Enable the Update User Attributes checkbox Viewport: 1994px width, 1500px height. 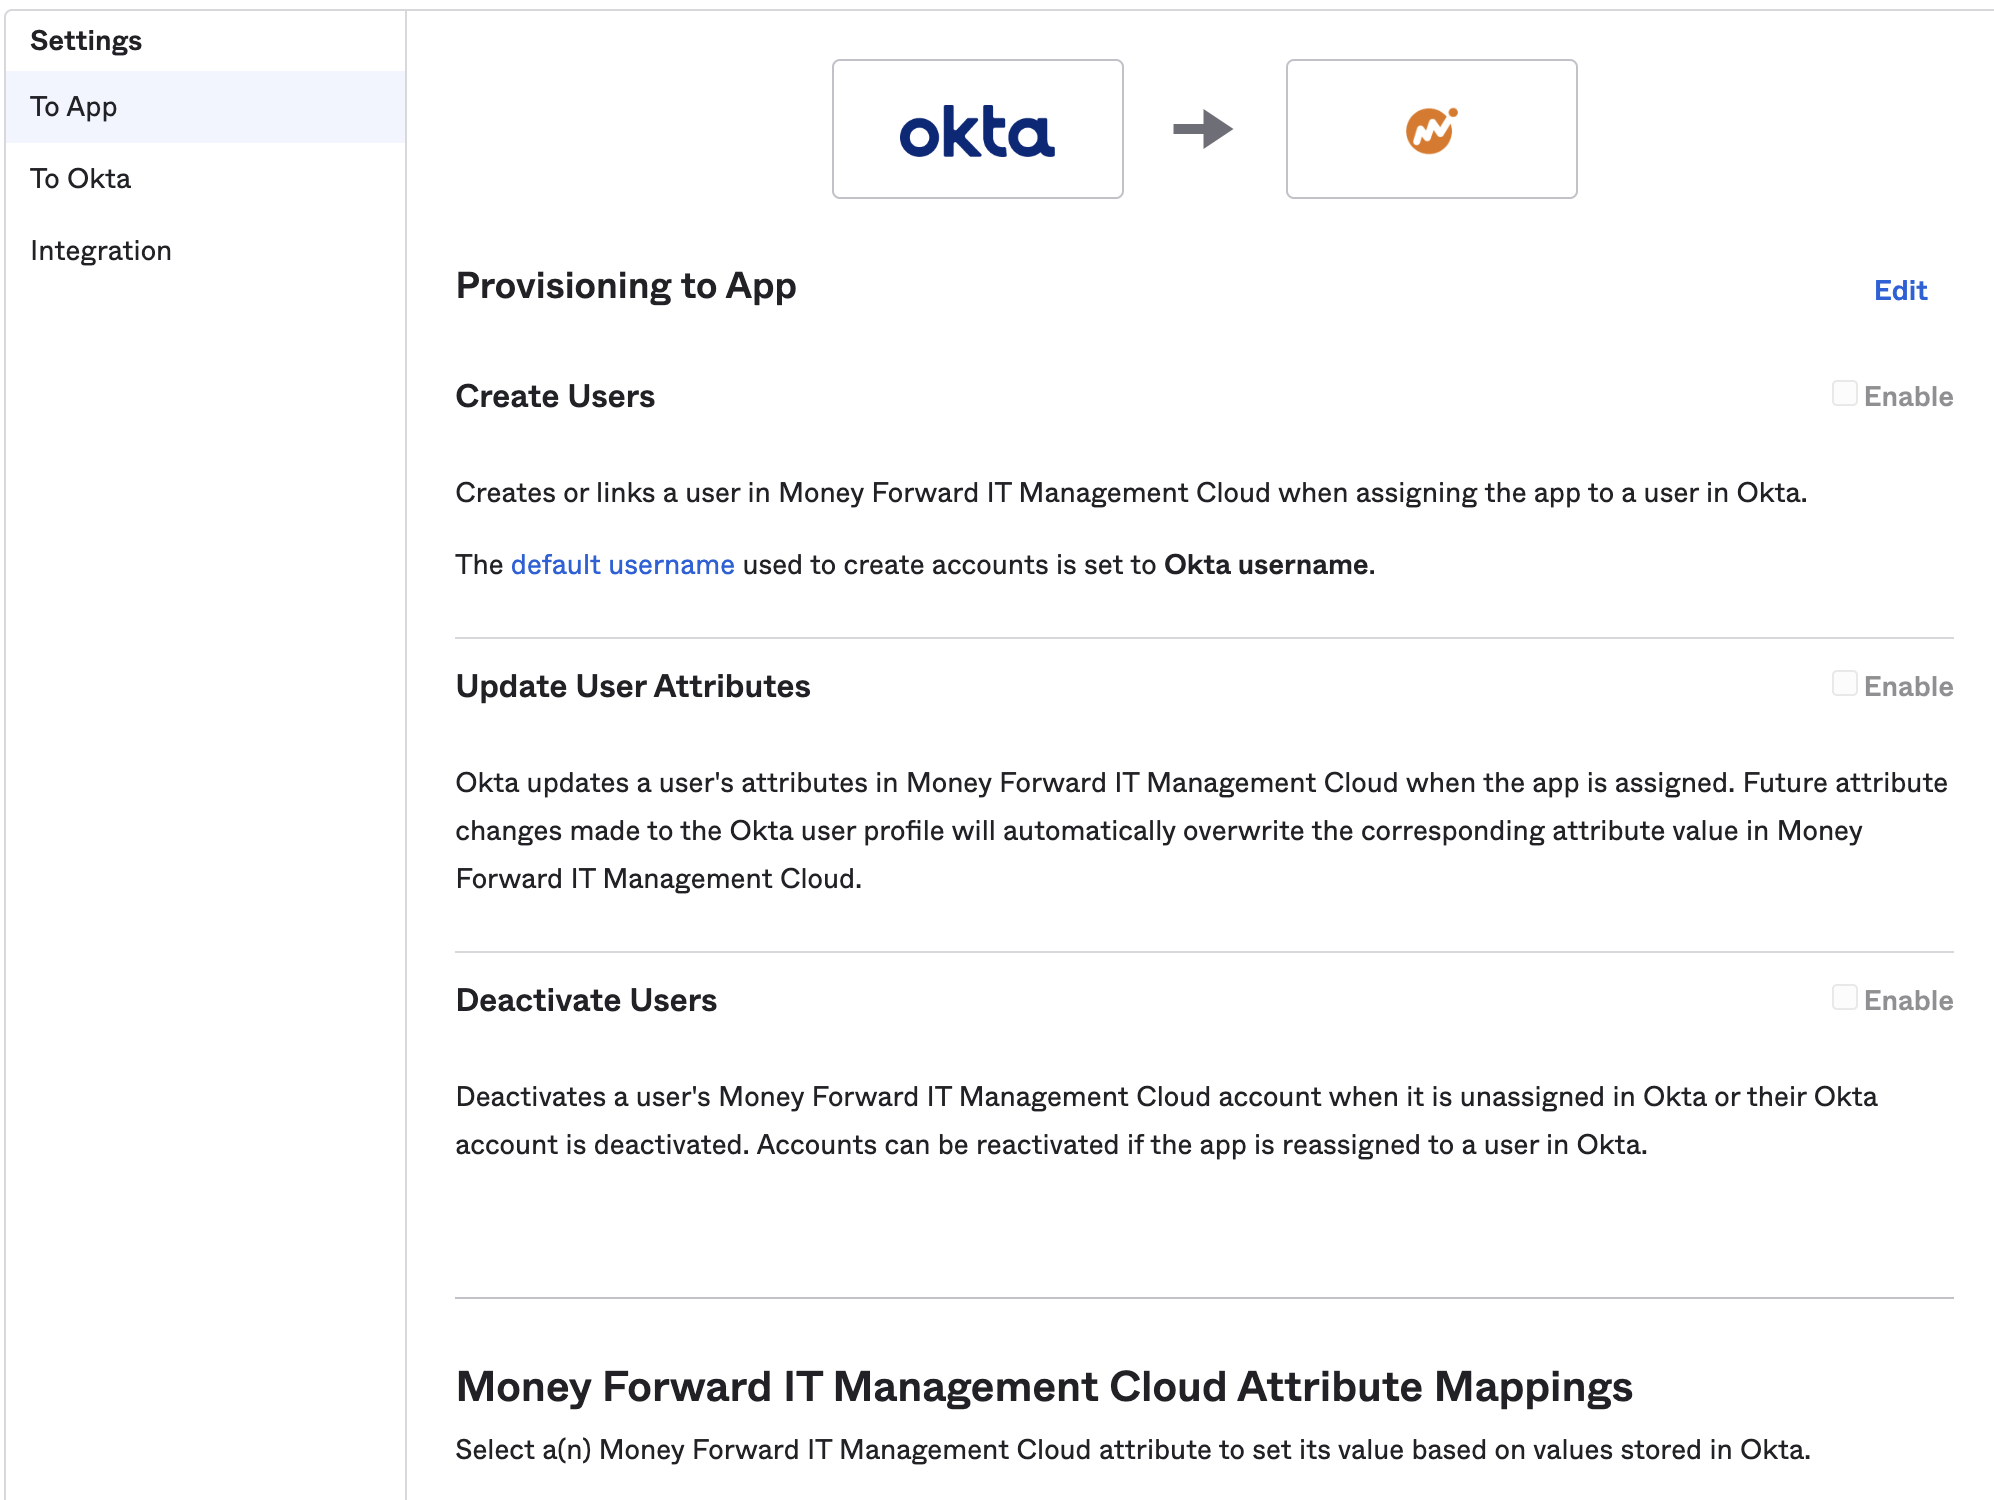(x=1845, y=684)
